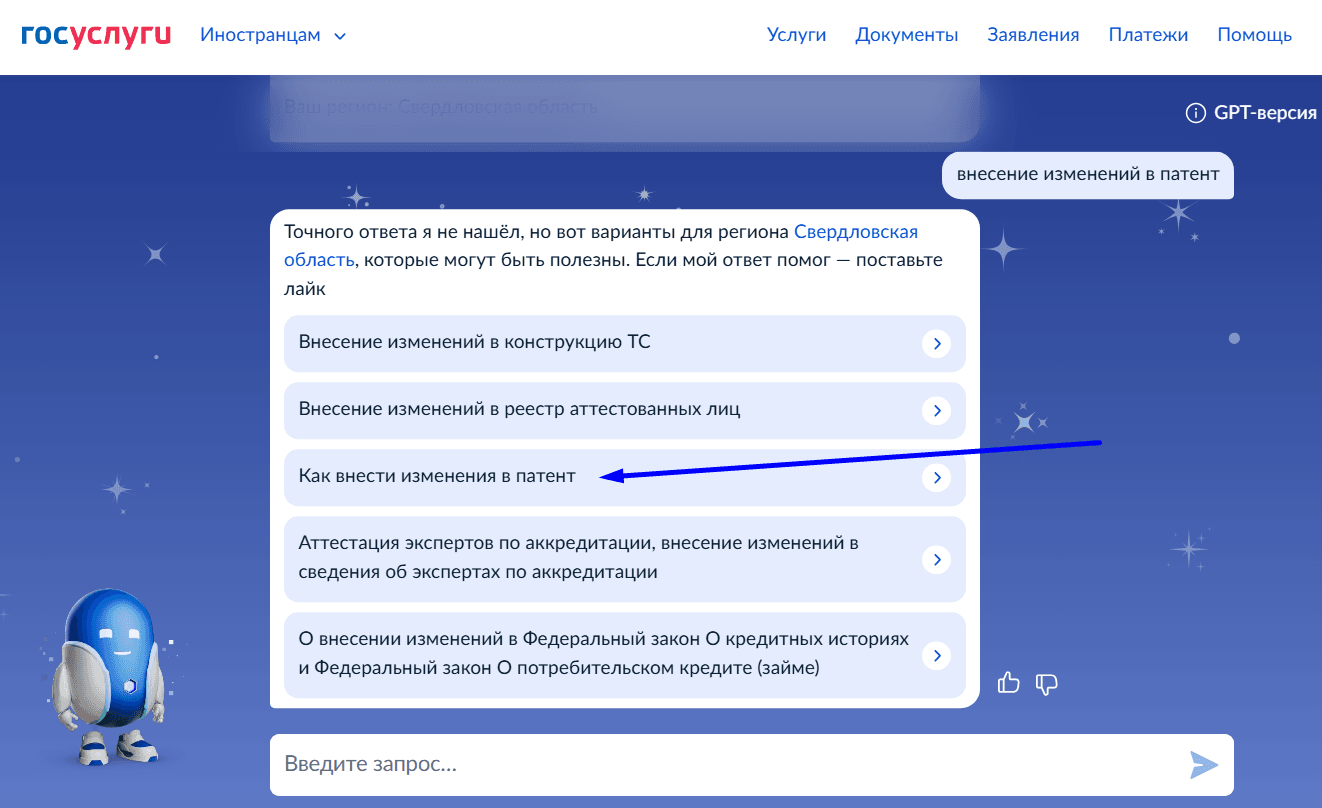Choose the Как внести изменения в патент suggestion
1322x808 pixels.
pyautogui.click(x=437, y=477)
